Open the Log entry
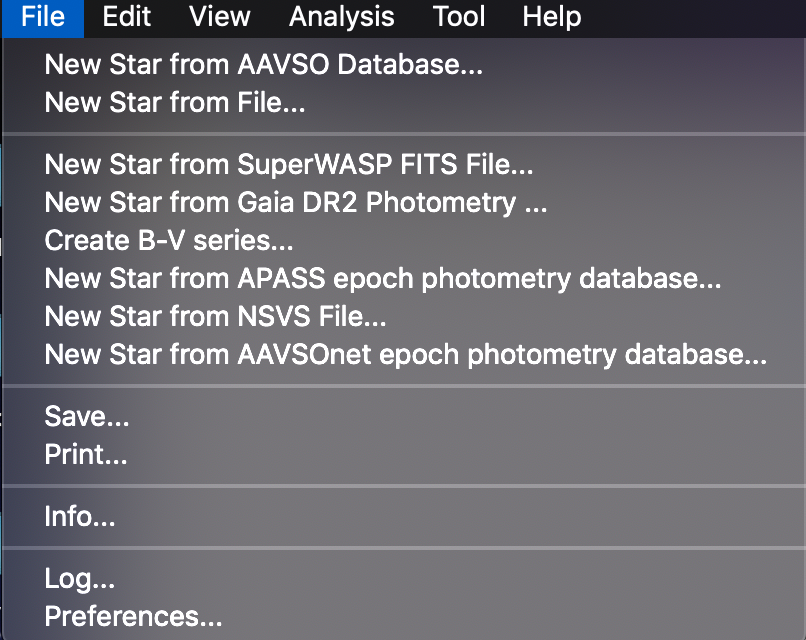Screen dimensions: 806x640 click(x=79, y=579)
